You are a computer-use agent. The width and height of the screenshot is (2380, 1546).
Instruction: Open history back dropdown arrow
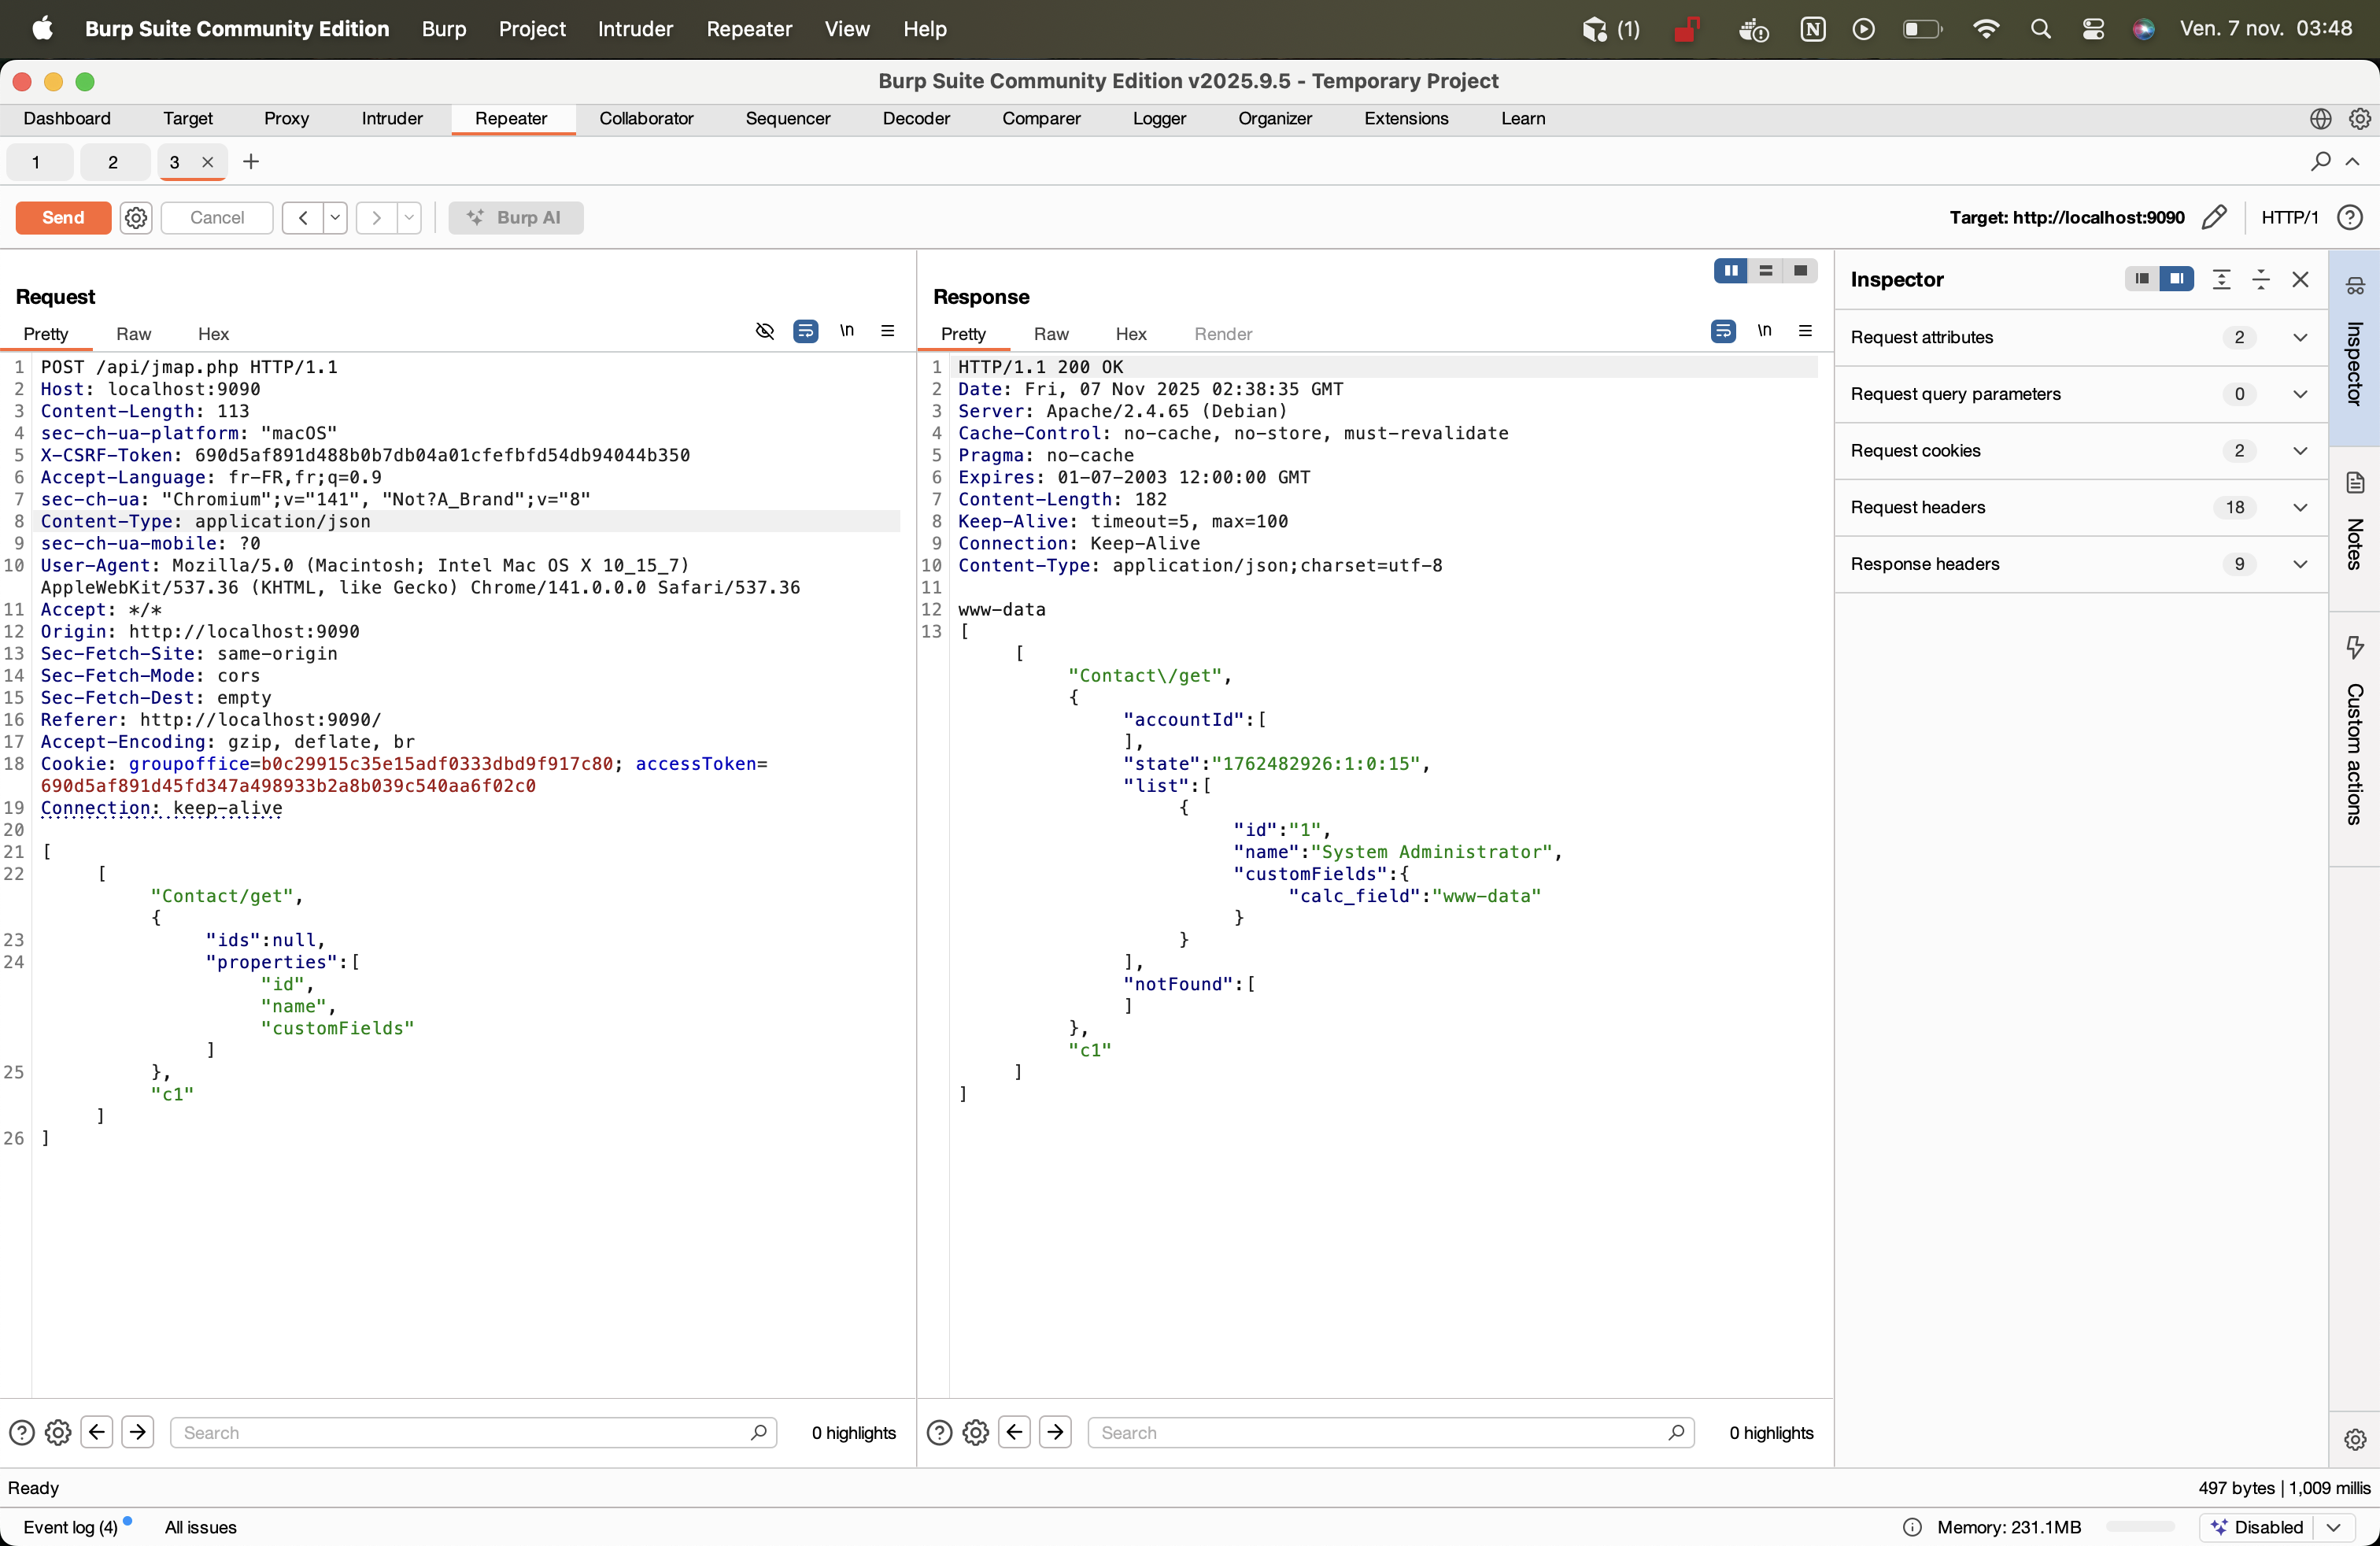[335, 218]
